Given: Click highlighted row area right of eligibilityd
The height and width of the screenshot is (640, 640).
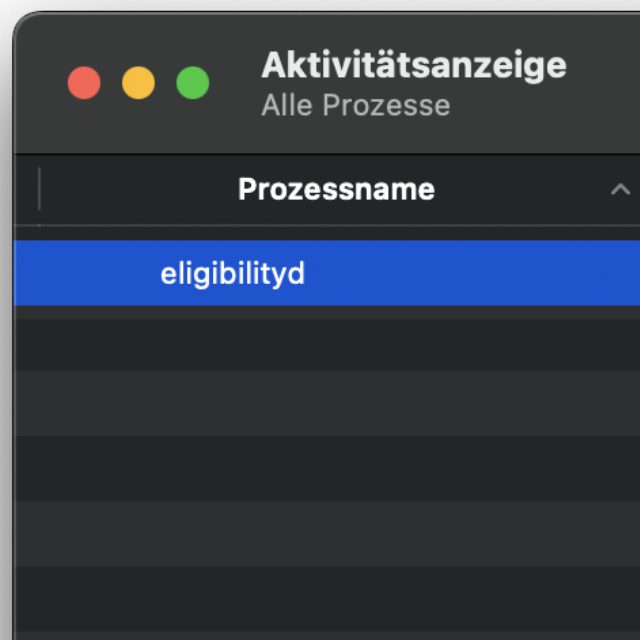Looking at the screenshot, I should pos(480,273).
